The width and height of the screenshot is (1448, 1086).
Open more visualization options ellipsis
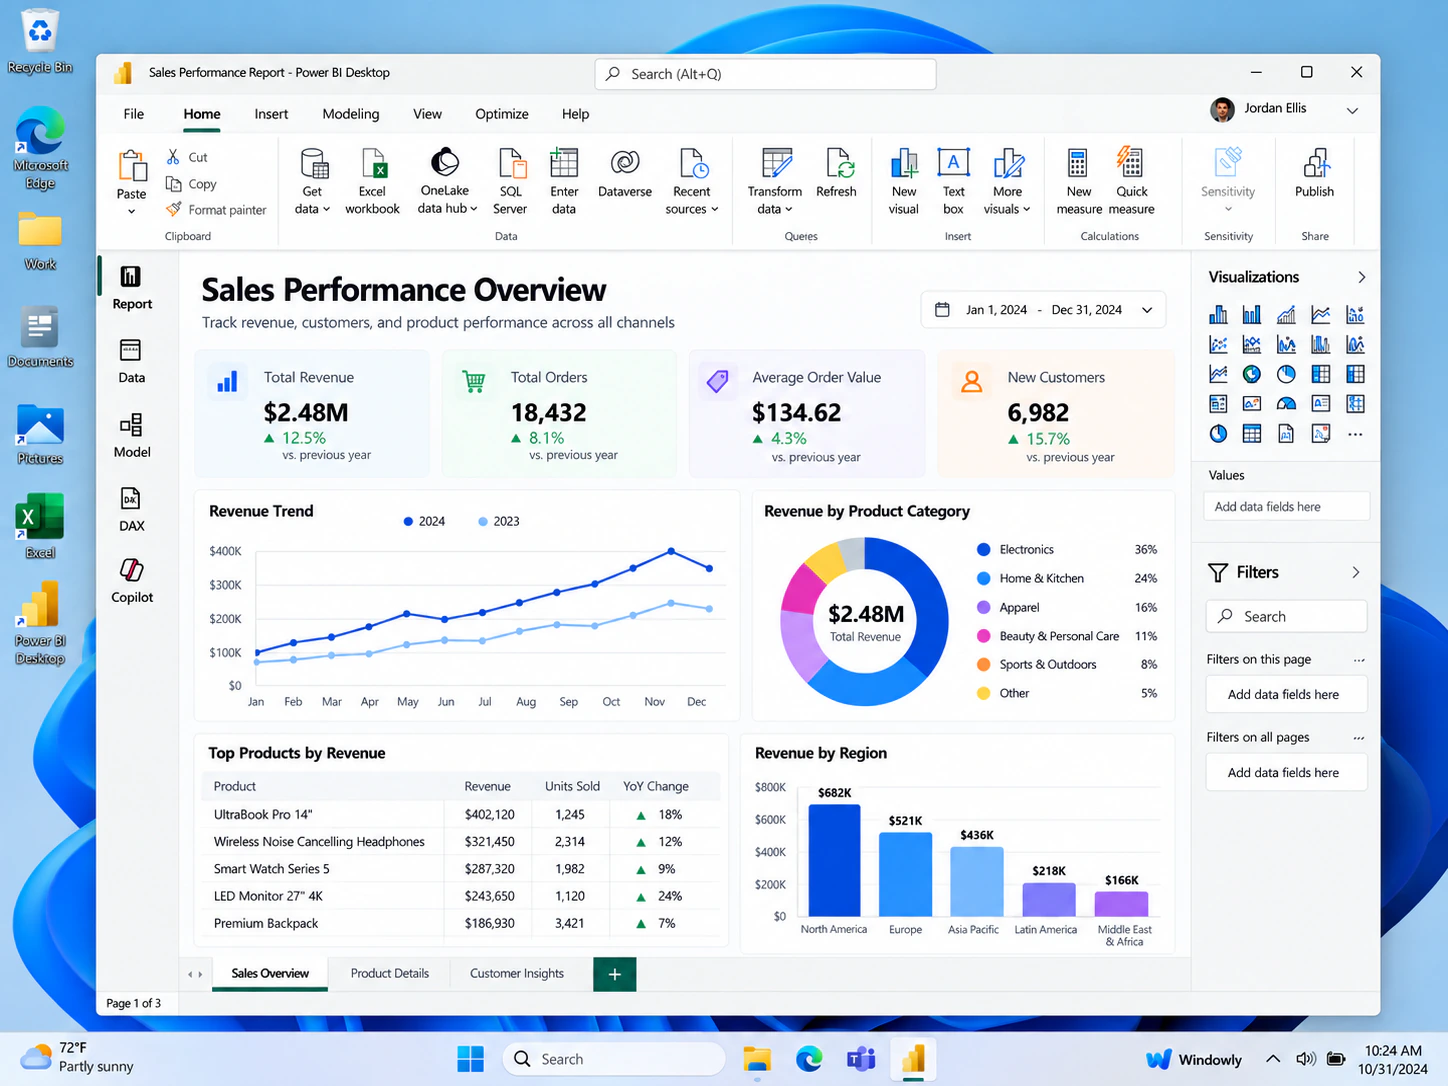coord(1355,434)
